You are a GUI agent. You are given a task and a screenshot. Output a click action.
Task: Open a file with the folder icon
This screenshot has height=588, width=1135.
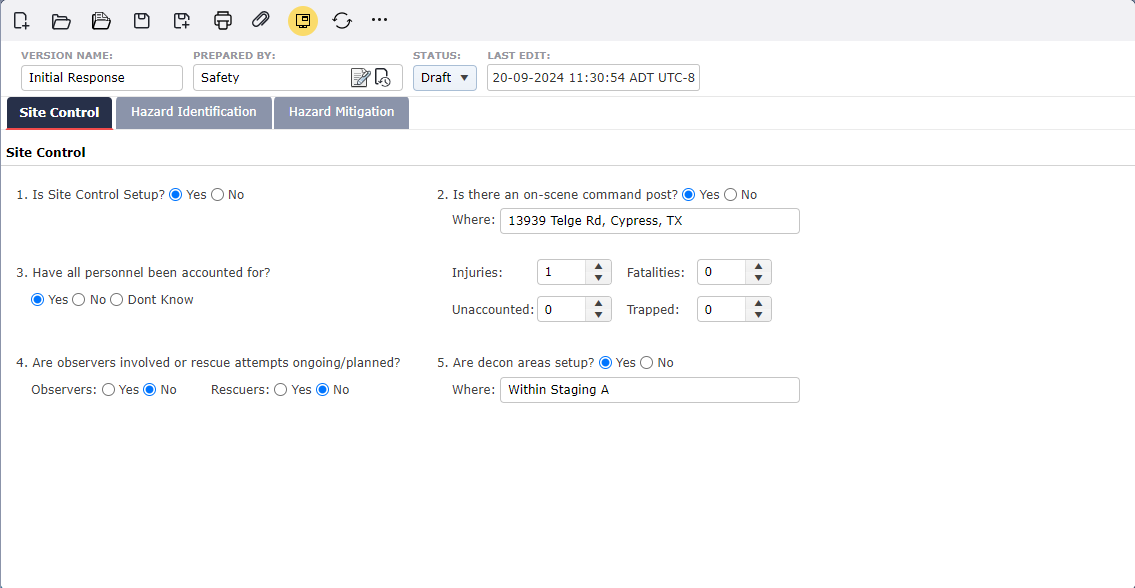pos(61,20)
